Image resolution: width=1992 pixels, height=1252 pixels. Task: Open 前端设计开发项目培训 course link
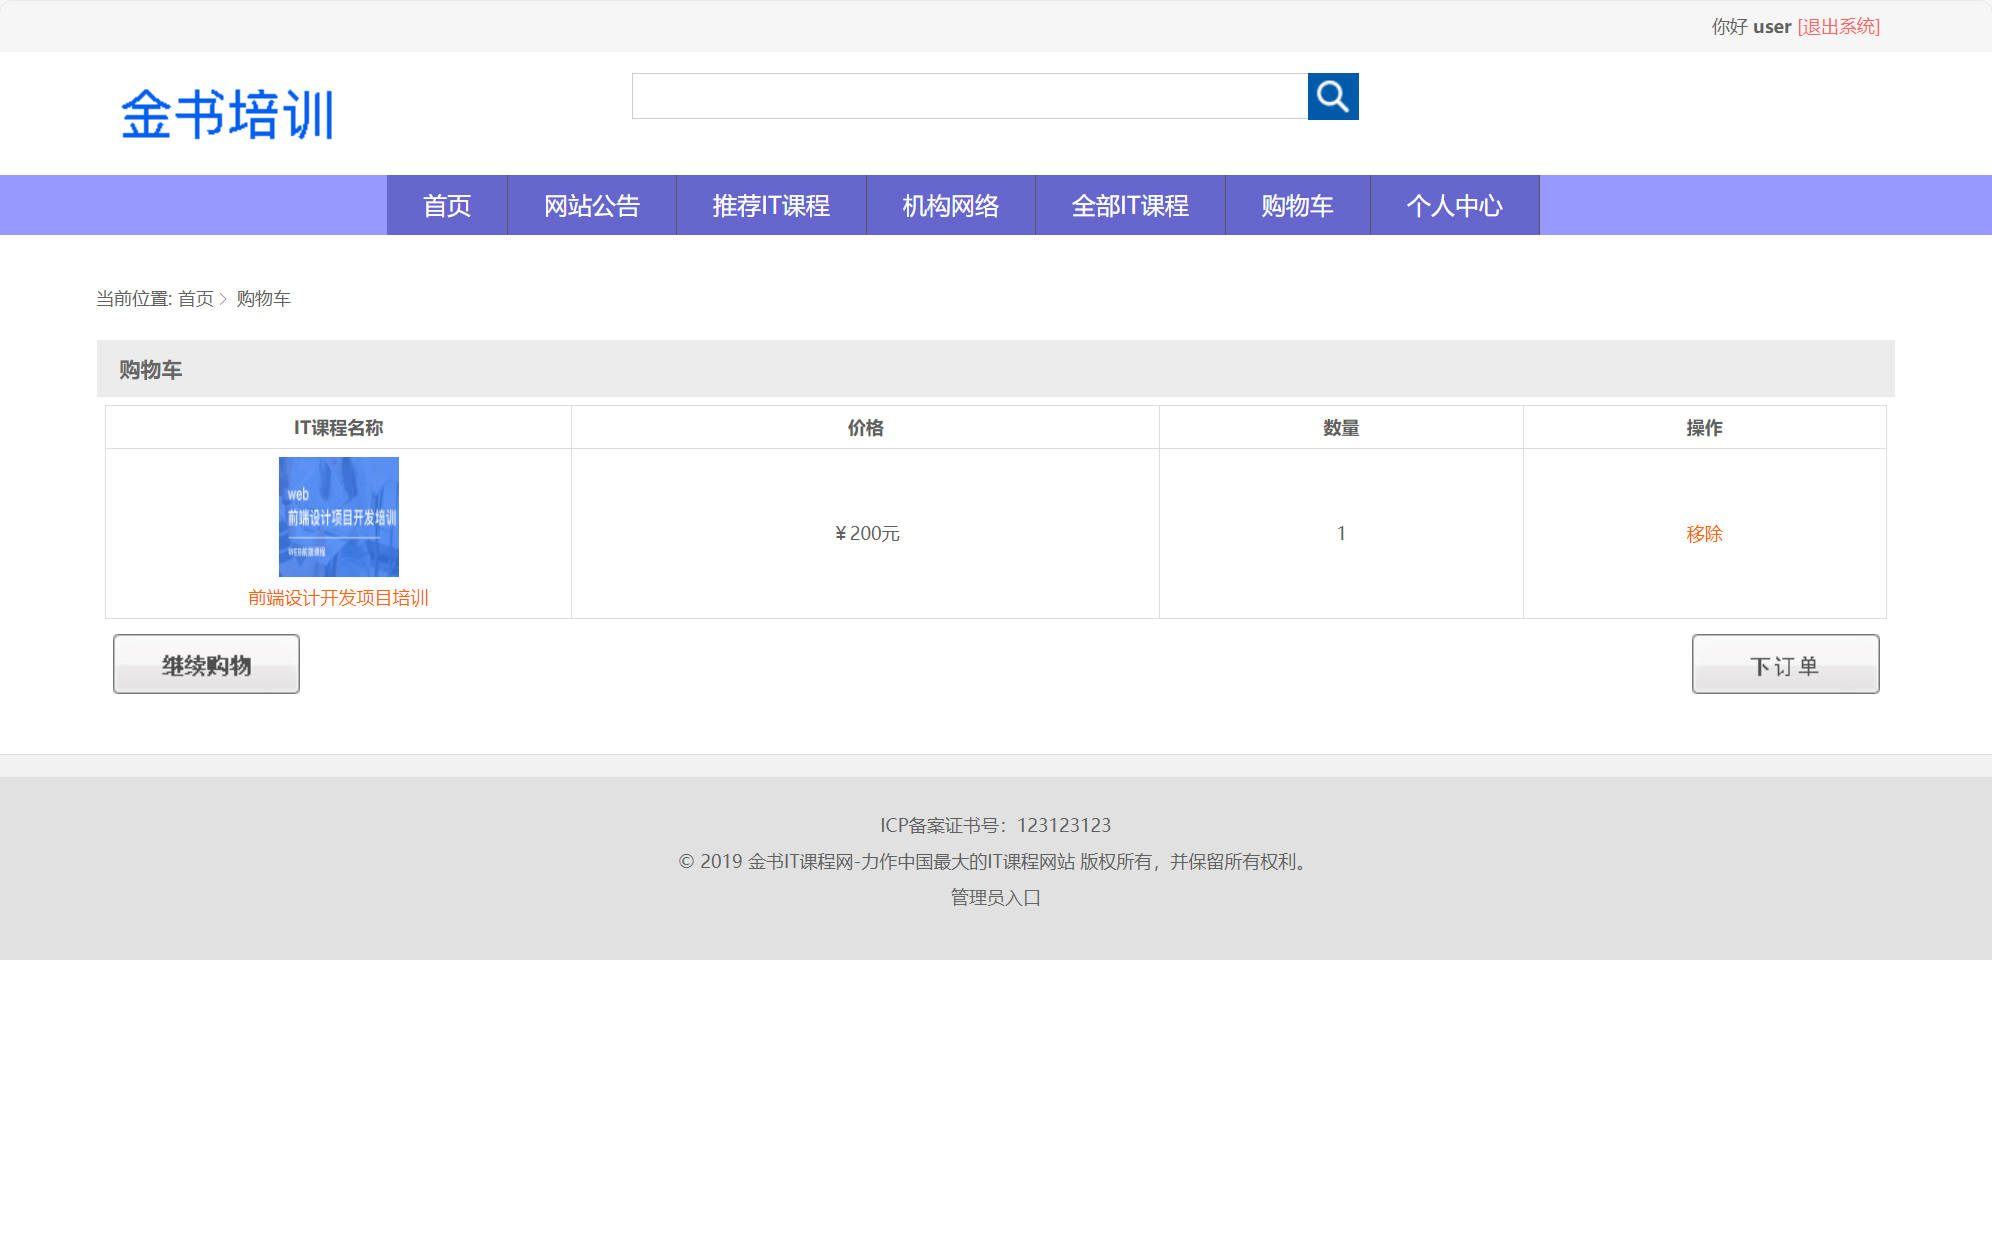click(x=338, y=597)
